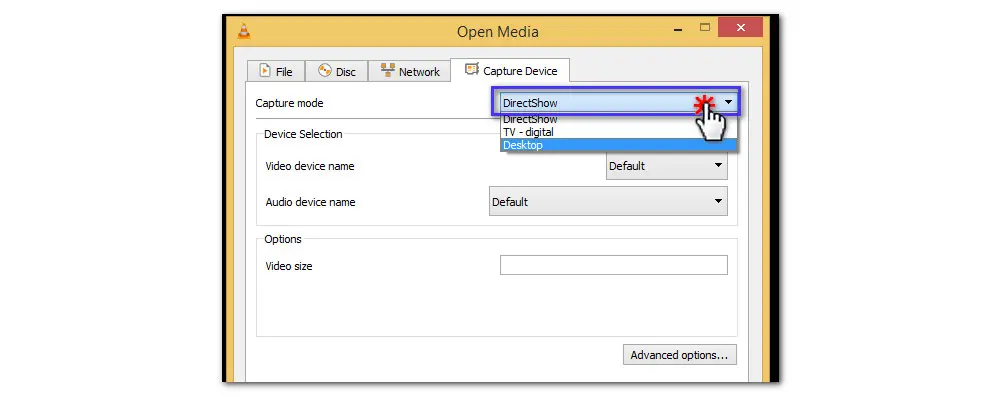Select the Capture Device tab

(510, 70)
